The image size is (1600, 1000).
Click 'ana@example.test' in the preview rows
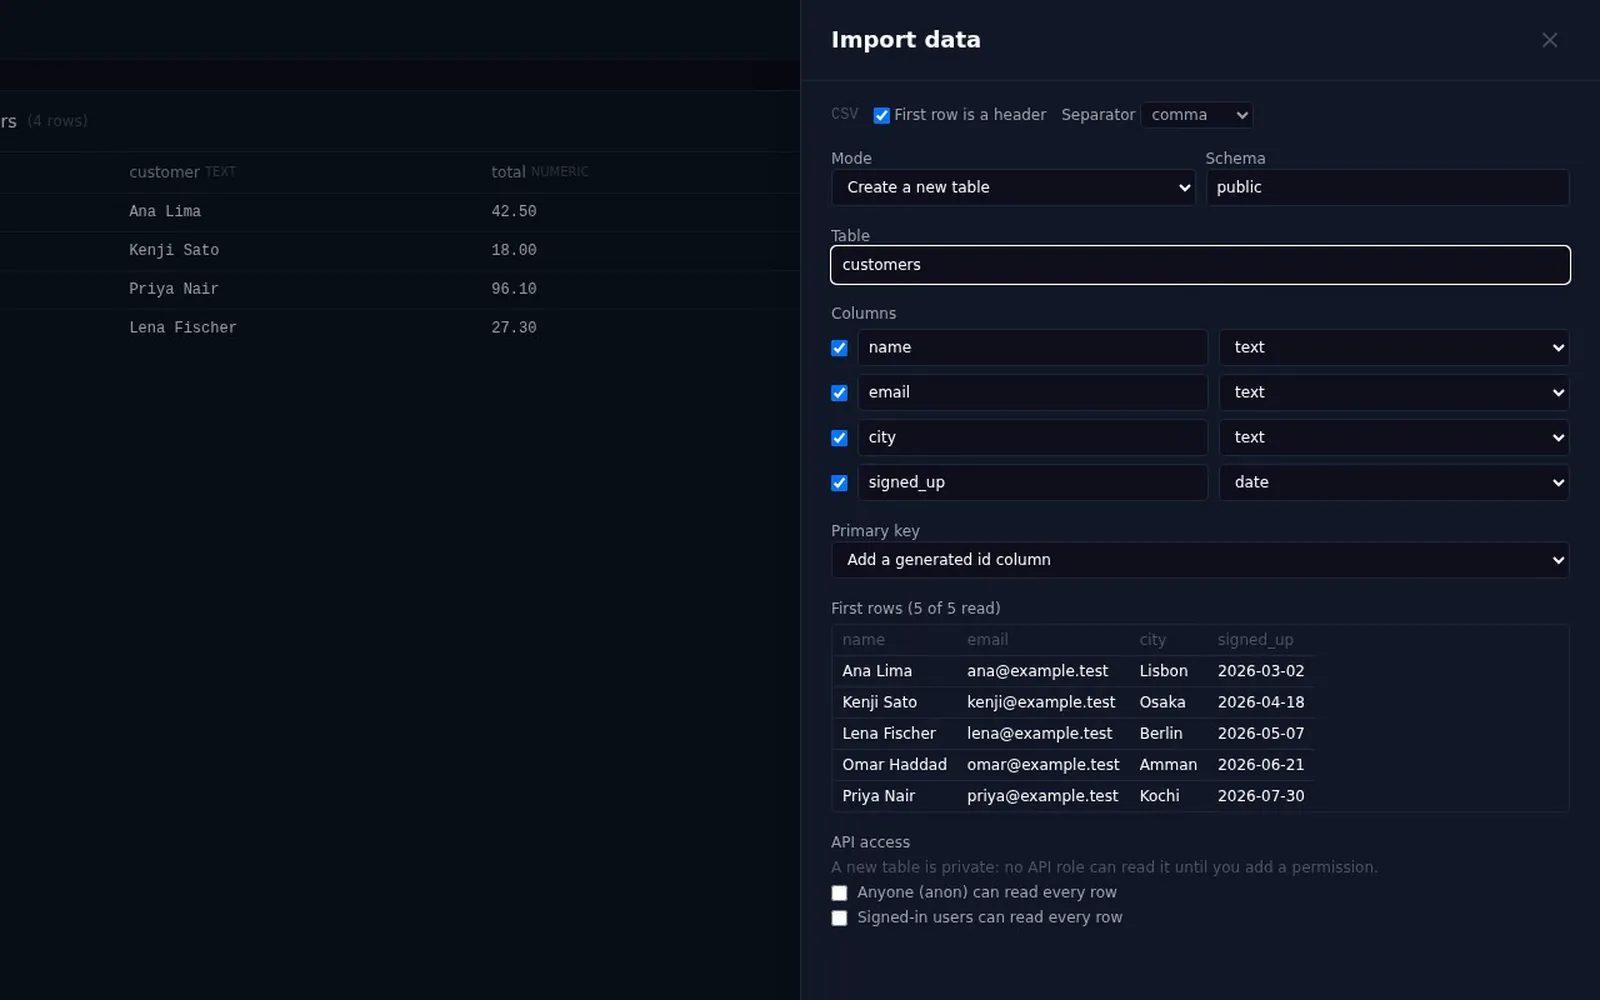(x=1037, y=671)
